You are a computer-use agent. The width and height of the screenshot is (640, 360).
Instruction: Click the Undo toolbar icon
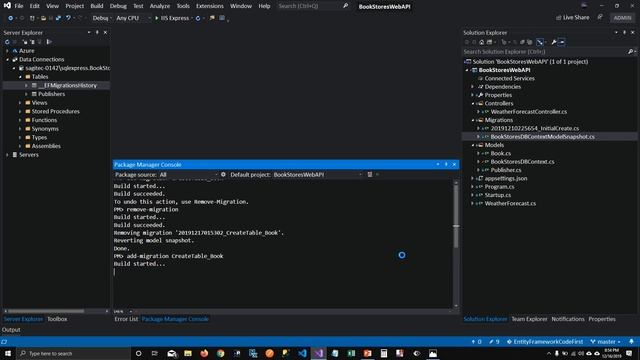pyautogui.click(x=68, y=18)
